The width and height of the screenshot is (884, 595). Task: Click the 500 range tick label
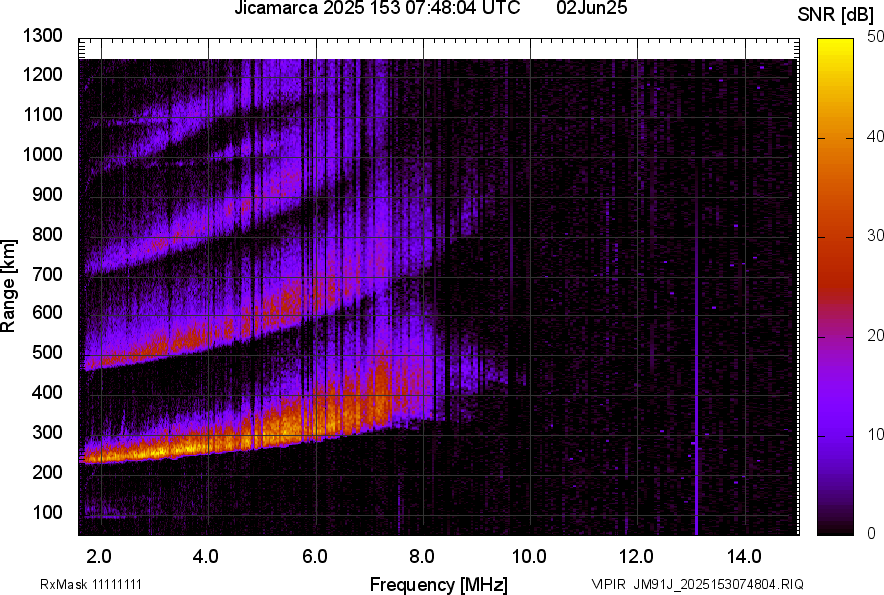pyautogui.click(x=47, y=352)
